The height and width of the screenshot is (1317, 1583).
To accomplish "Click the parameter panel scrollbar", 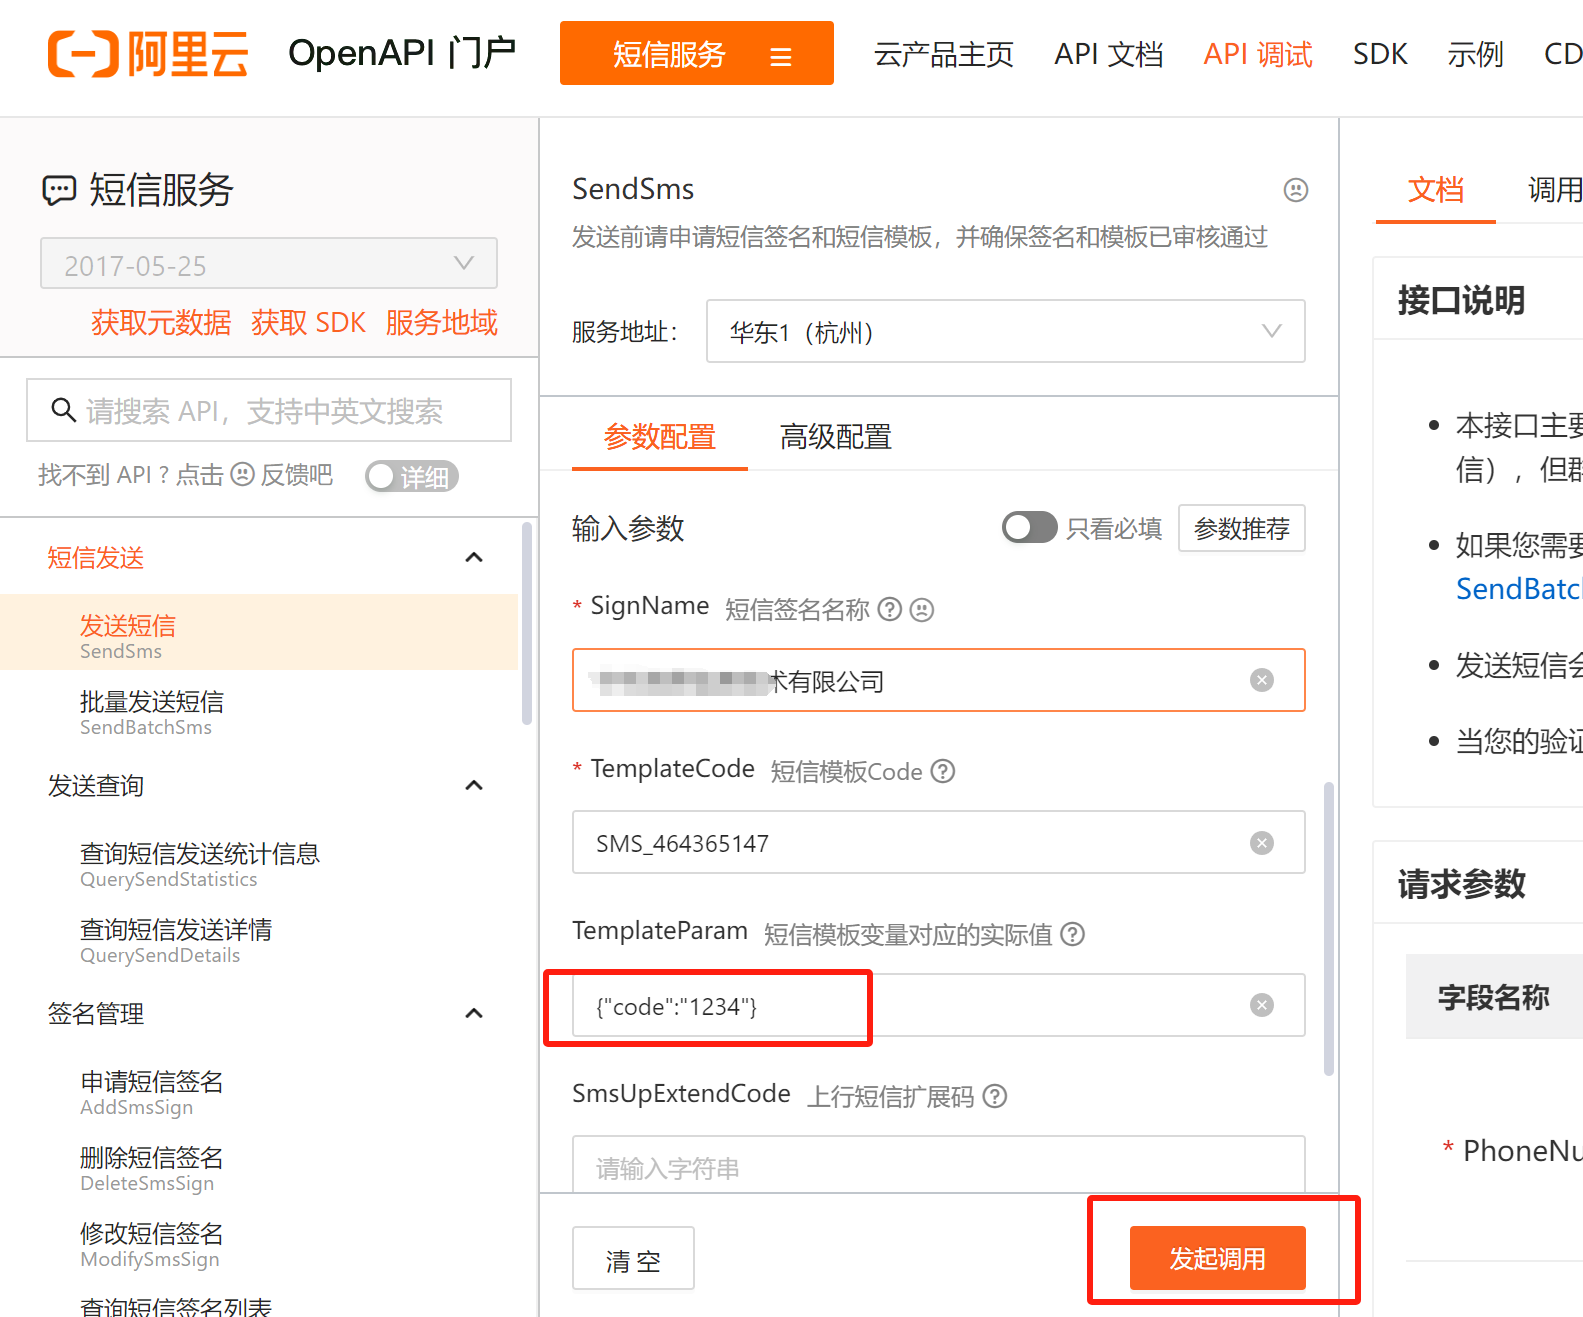I will click(x=1329, y=929).
